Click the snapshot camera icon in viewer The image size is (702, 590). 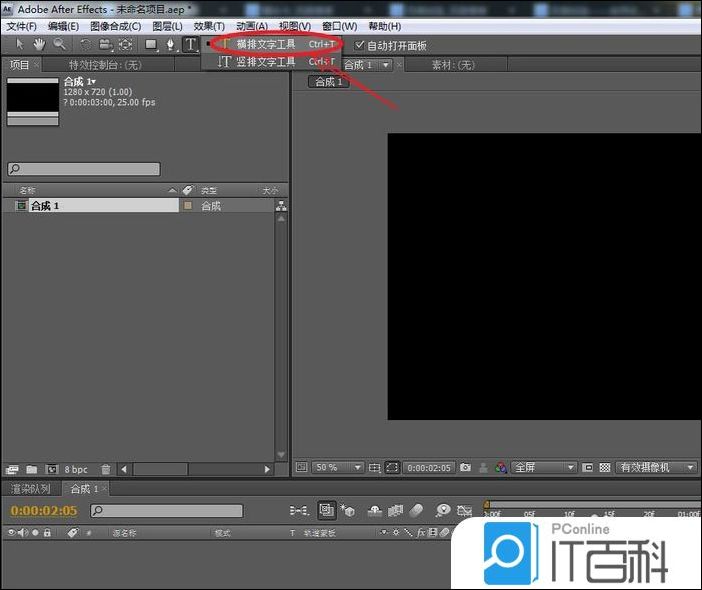tap(466, 467)
